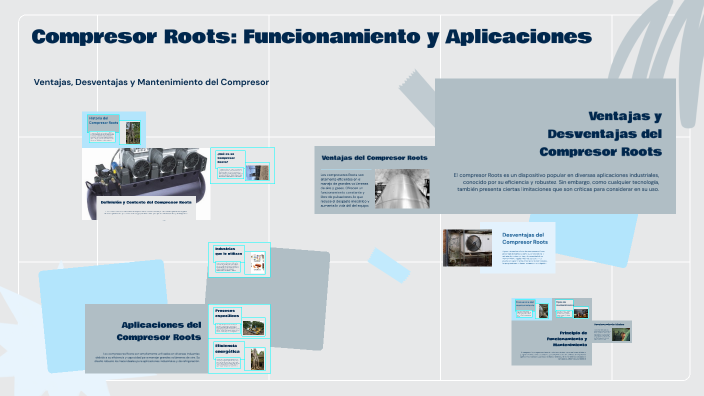Select paragraph starting 'El compresor Roots es un dispositivo'
This screenshot has width=704, height=396.
pyautogui.click(x=556, y=182)
